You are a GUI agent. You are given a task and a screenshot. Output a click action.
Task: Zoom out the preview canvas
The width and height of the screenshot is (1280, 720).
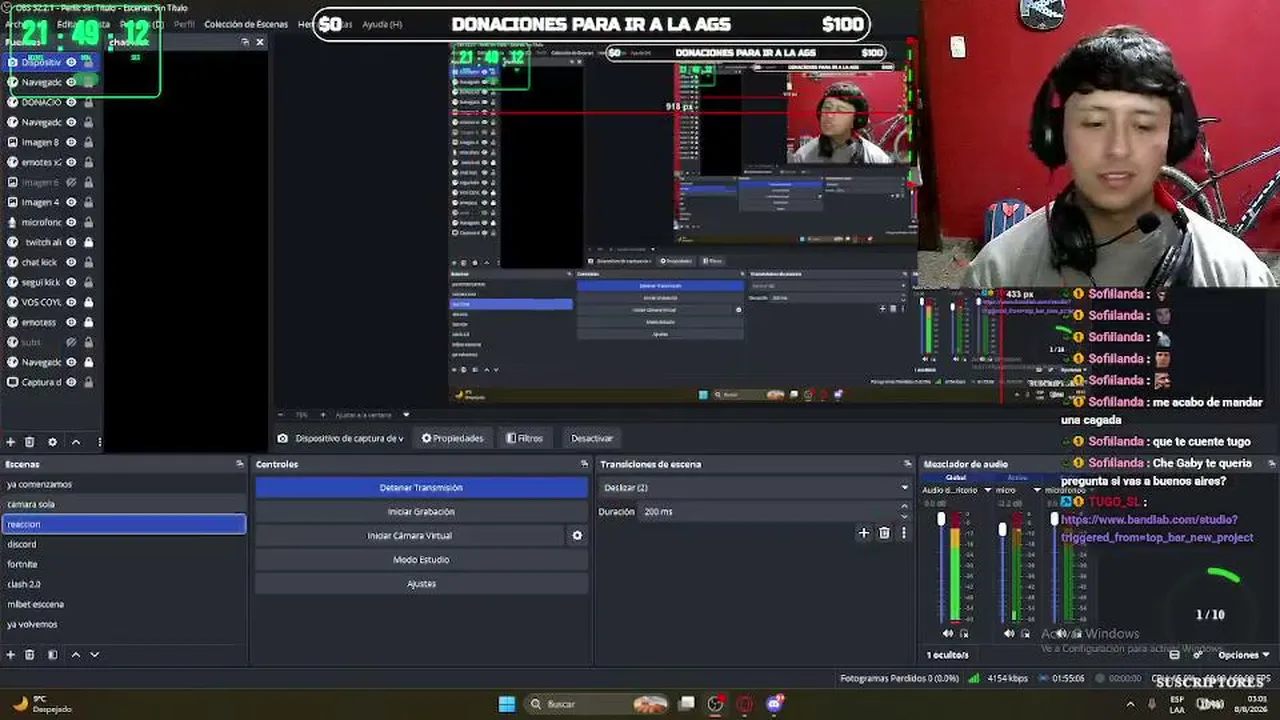281,415
